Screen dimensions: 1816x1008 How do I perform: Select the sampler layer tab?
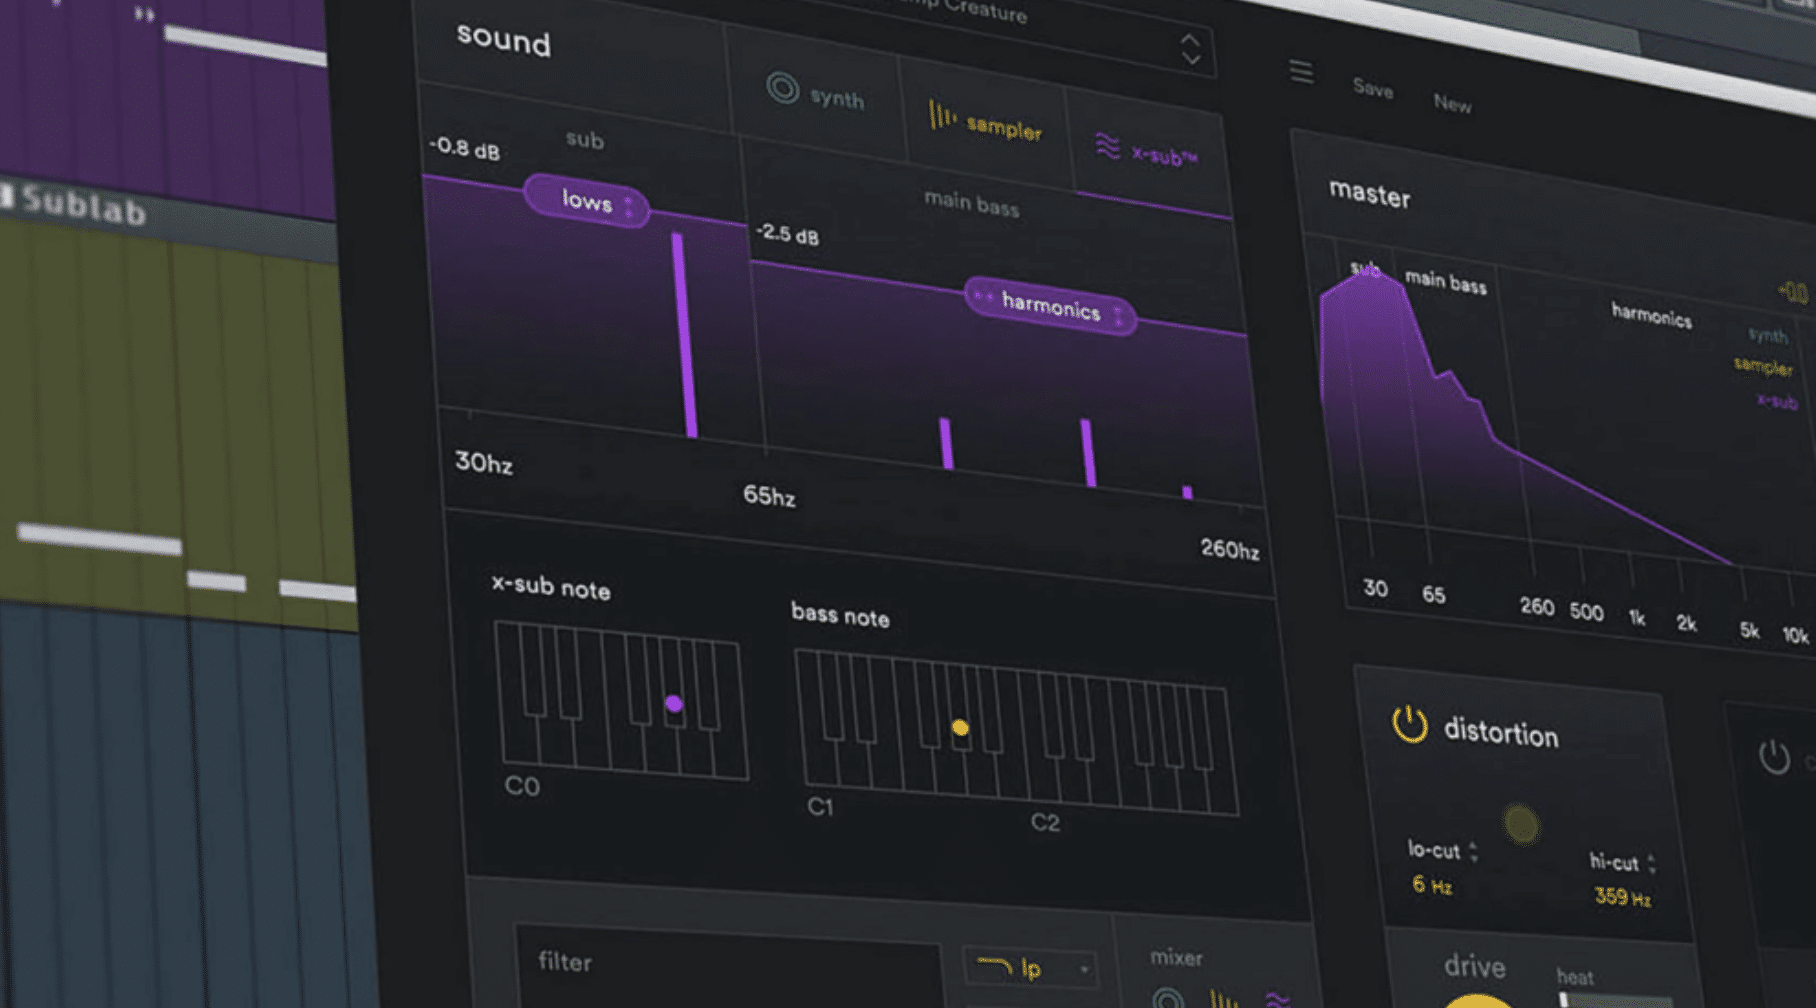point(985,122)
